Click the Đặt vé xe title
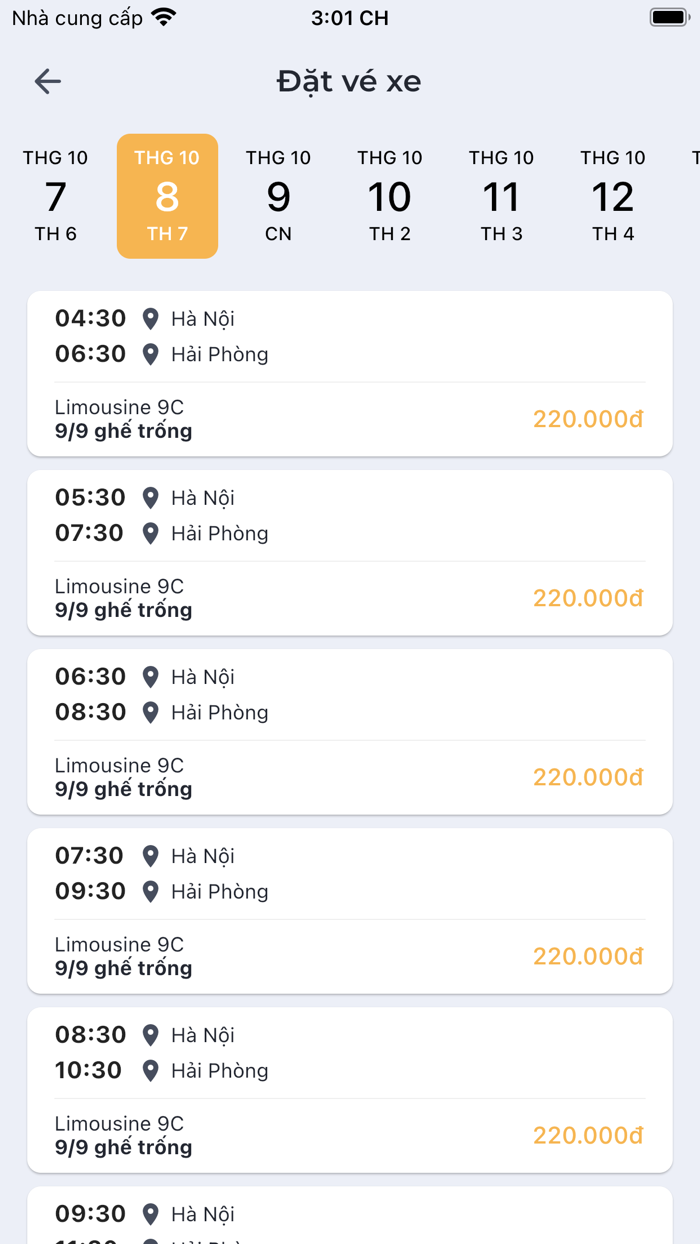Viewport: 700px width, 1244px height. [348, 82]
